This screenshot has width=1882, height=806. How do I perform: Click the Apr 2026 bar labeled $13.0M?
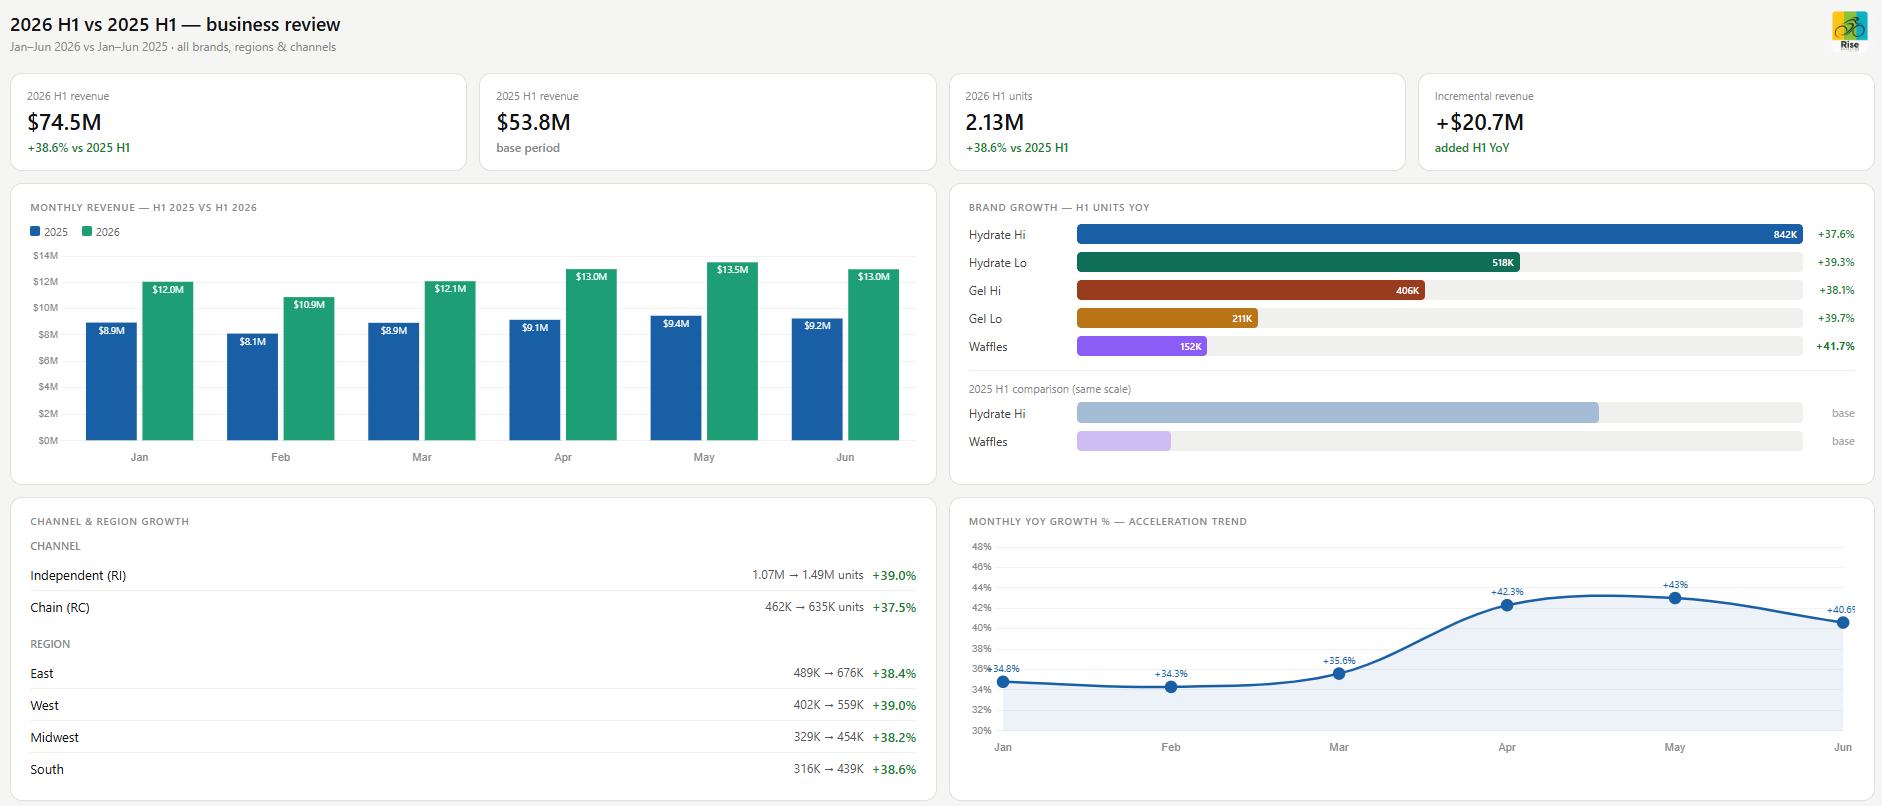(x=591, y=354)
